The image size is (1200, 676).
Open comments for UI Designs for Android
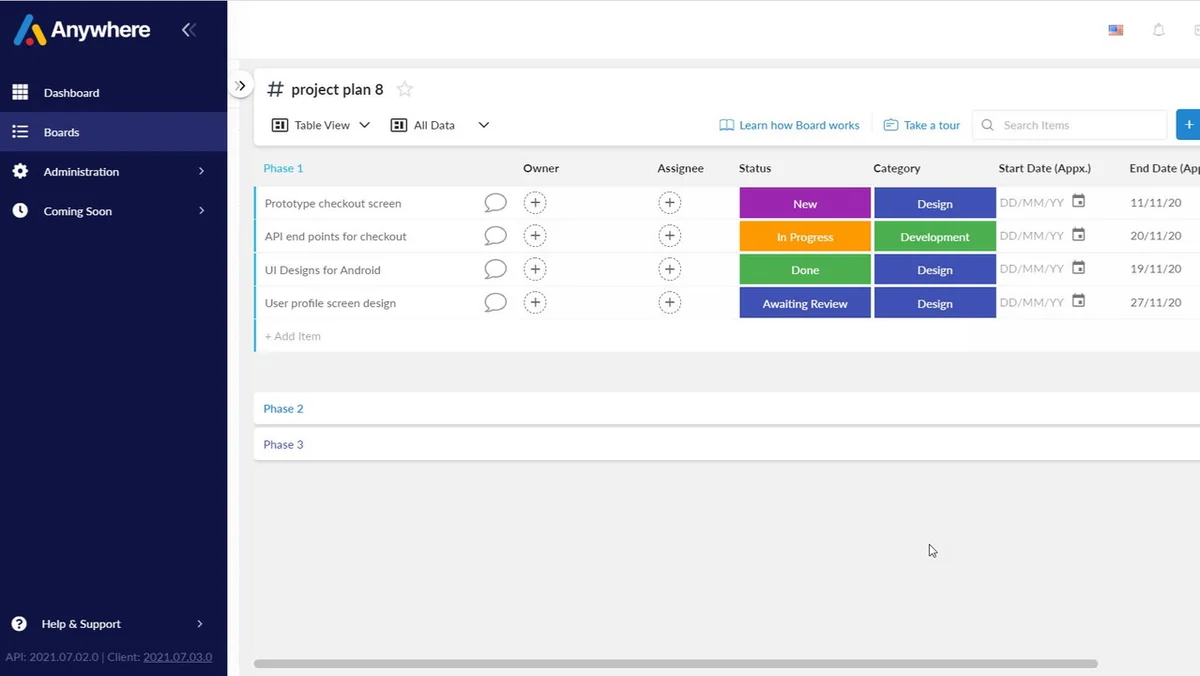click(495, 269)
